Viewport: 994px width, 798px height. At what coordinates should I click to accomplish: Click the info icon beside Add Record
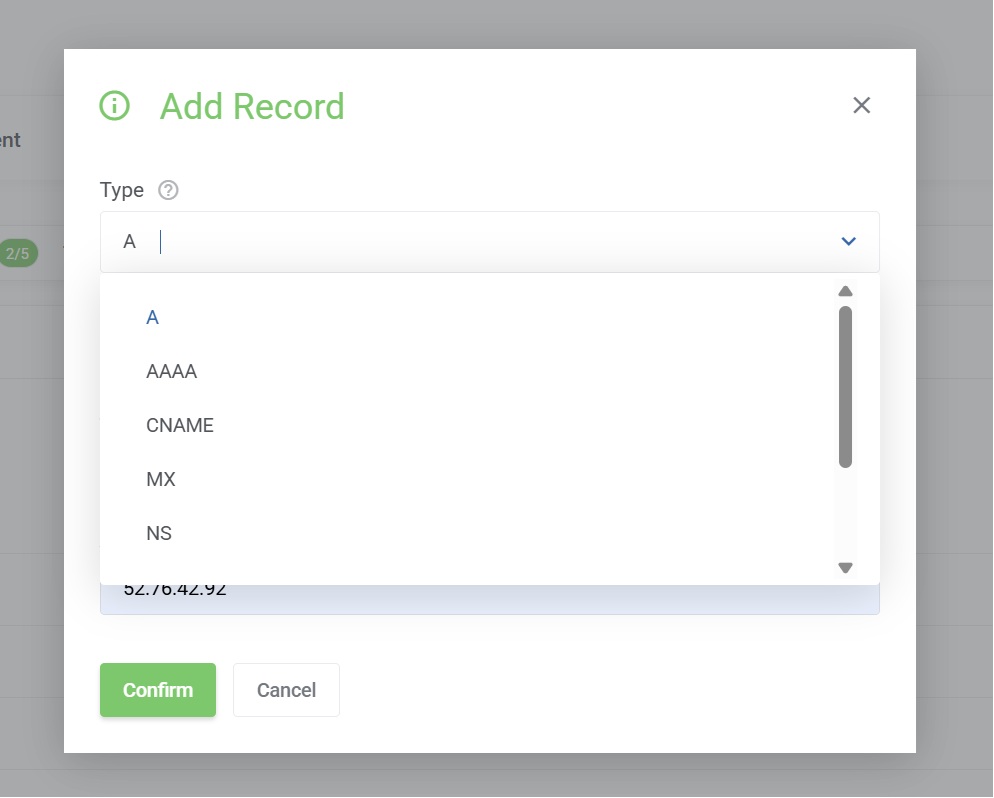point(115,105)
